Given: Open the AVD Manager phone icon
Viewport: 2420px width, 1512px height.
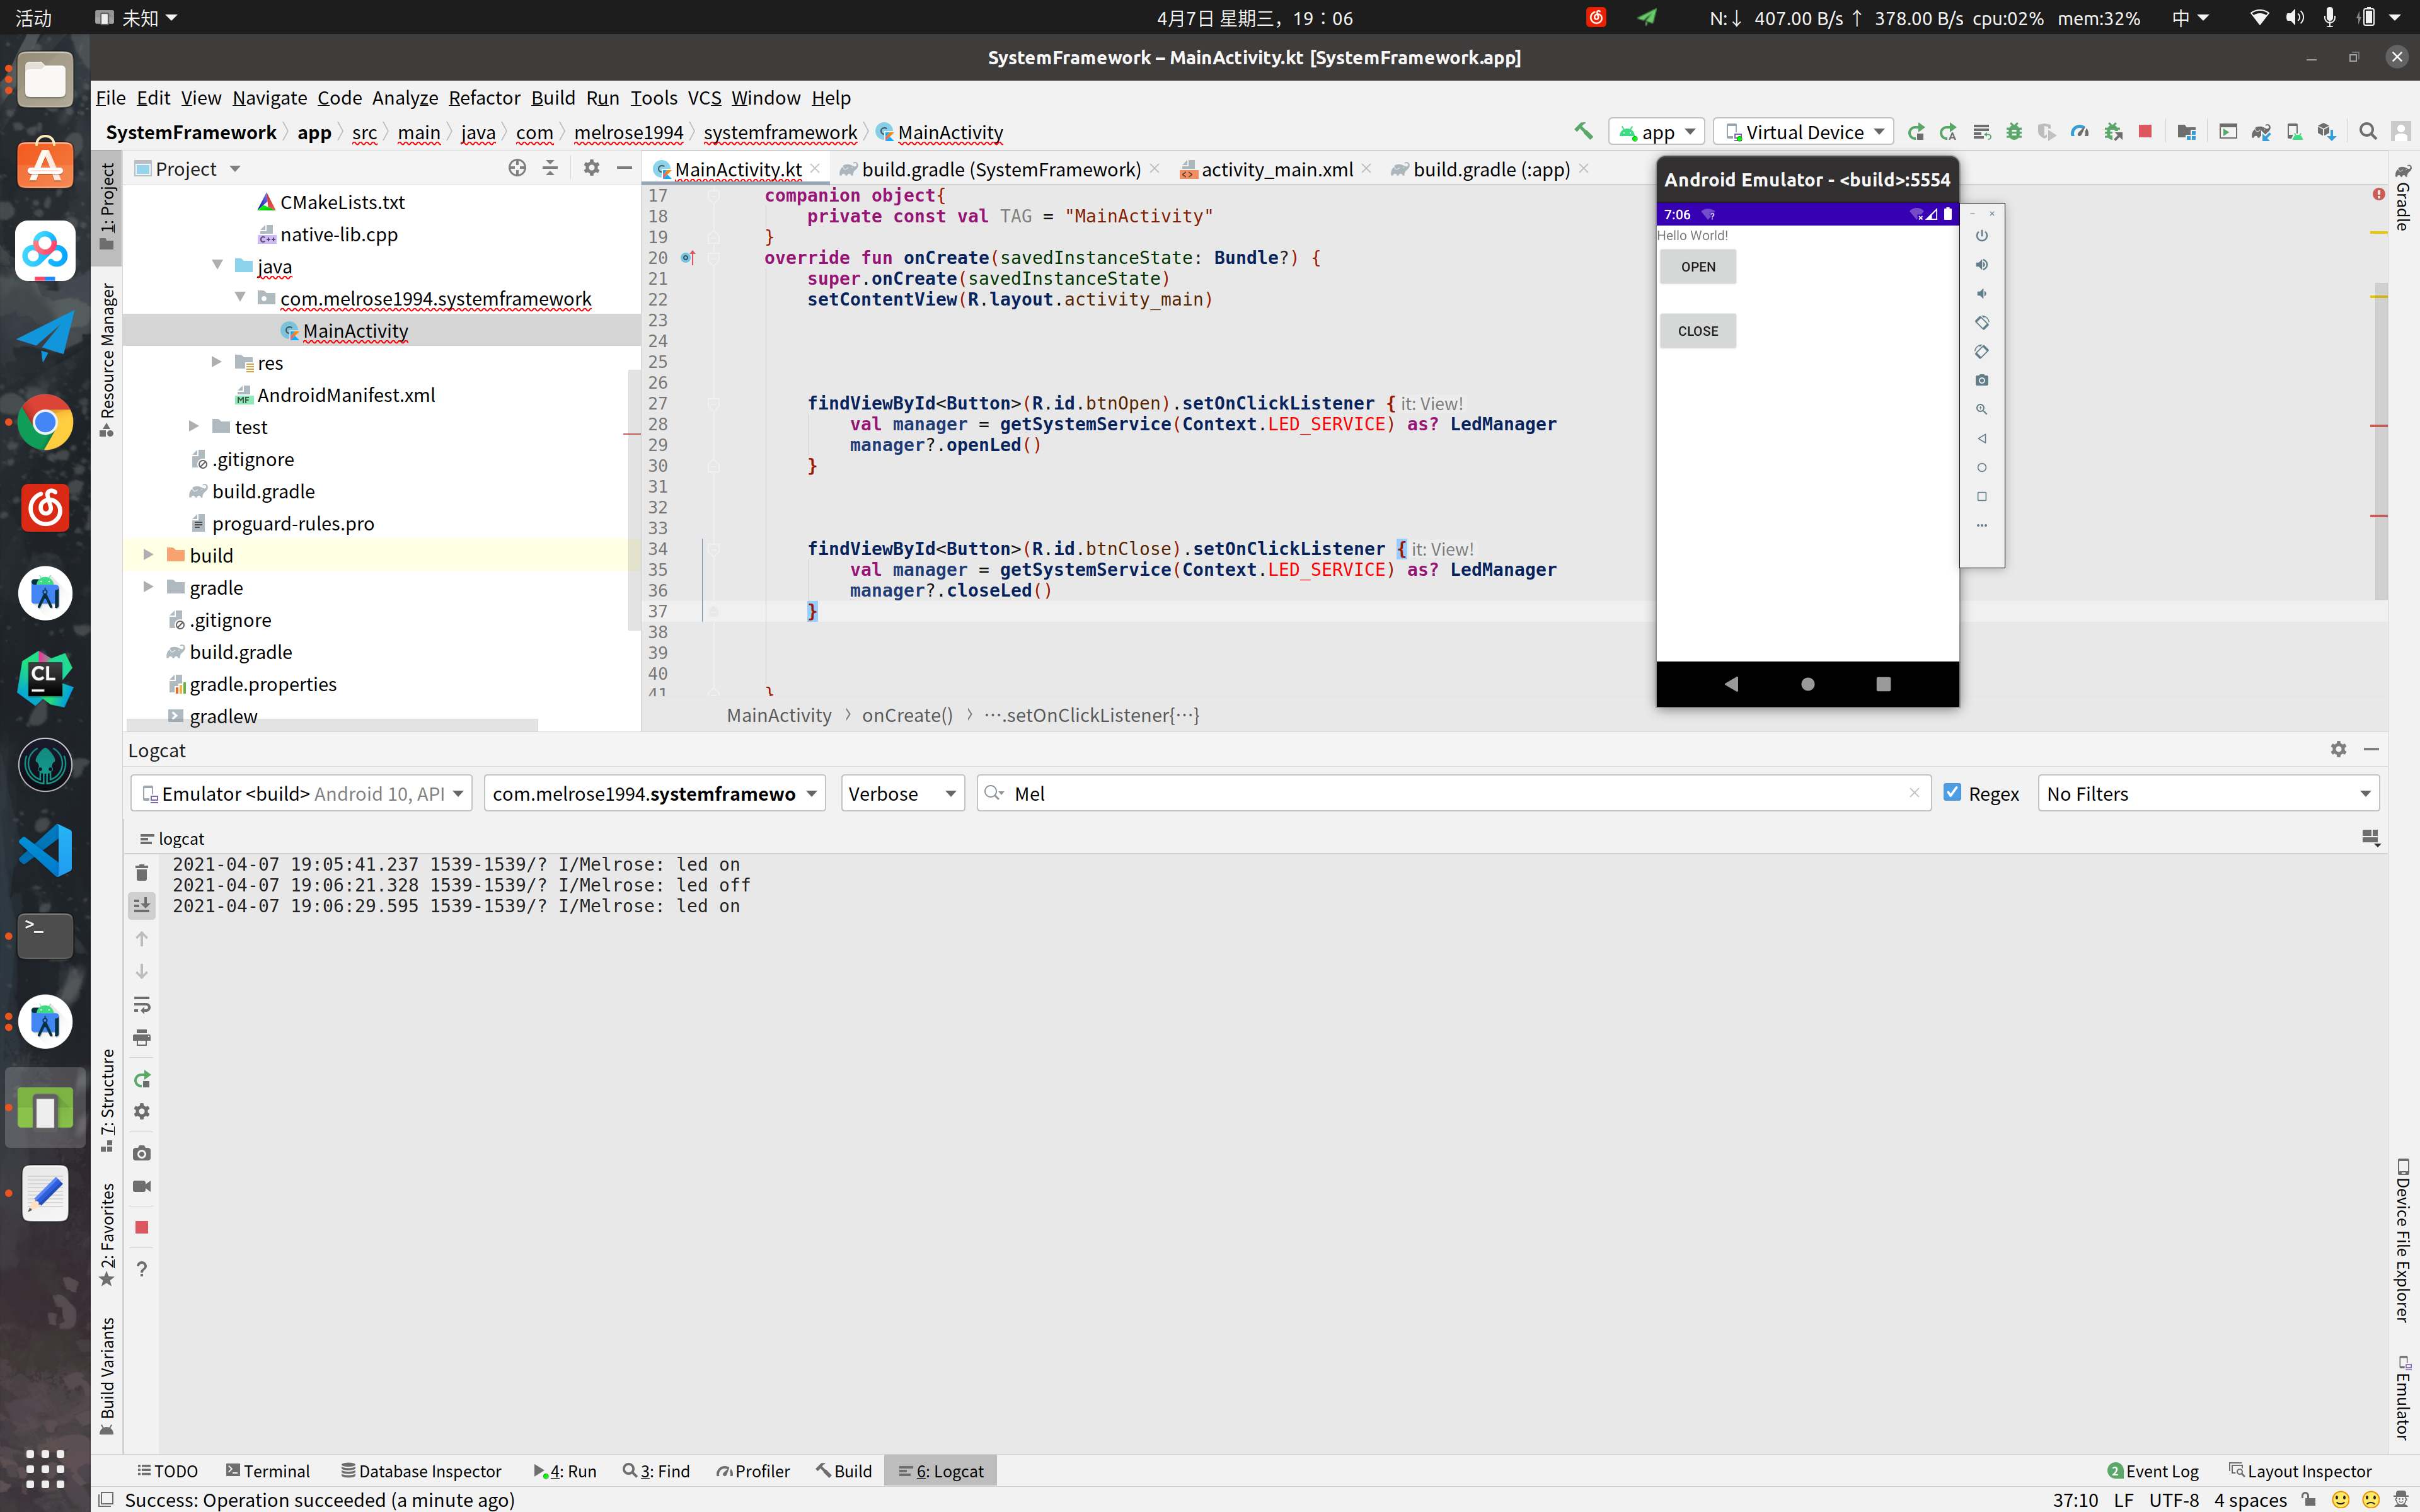Looking at the screenshot, I should coord(2294,132).
